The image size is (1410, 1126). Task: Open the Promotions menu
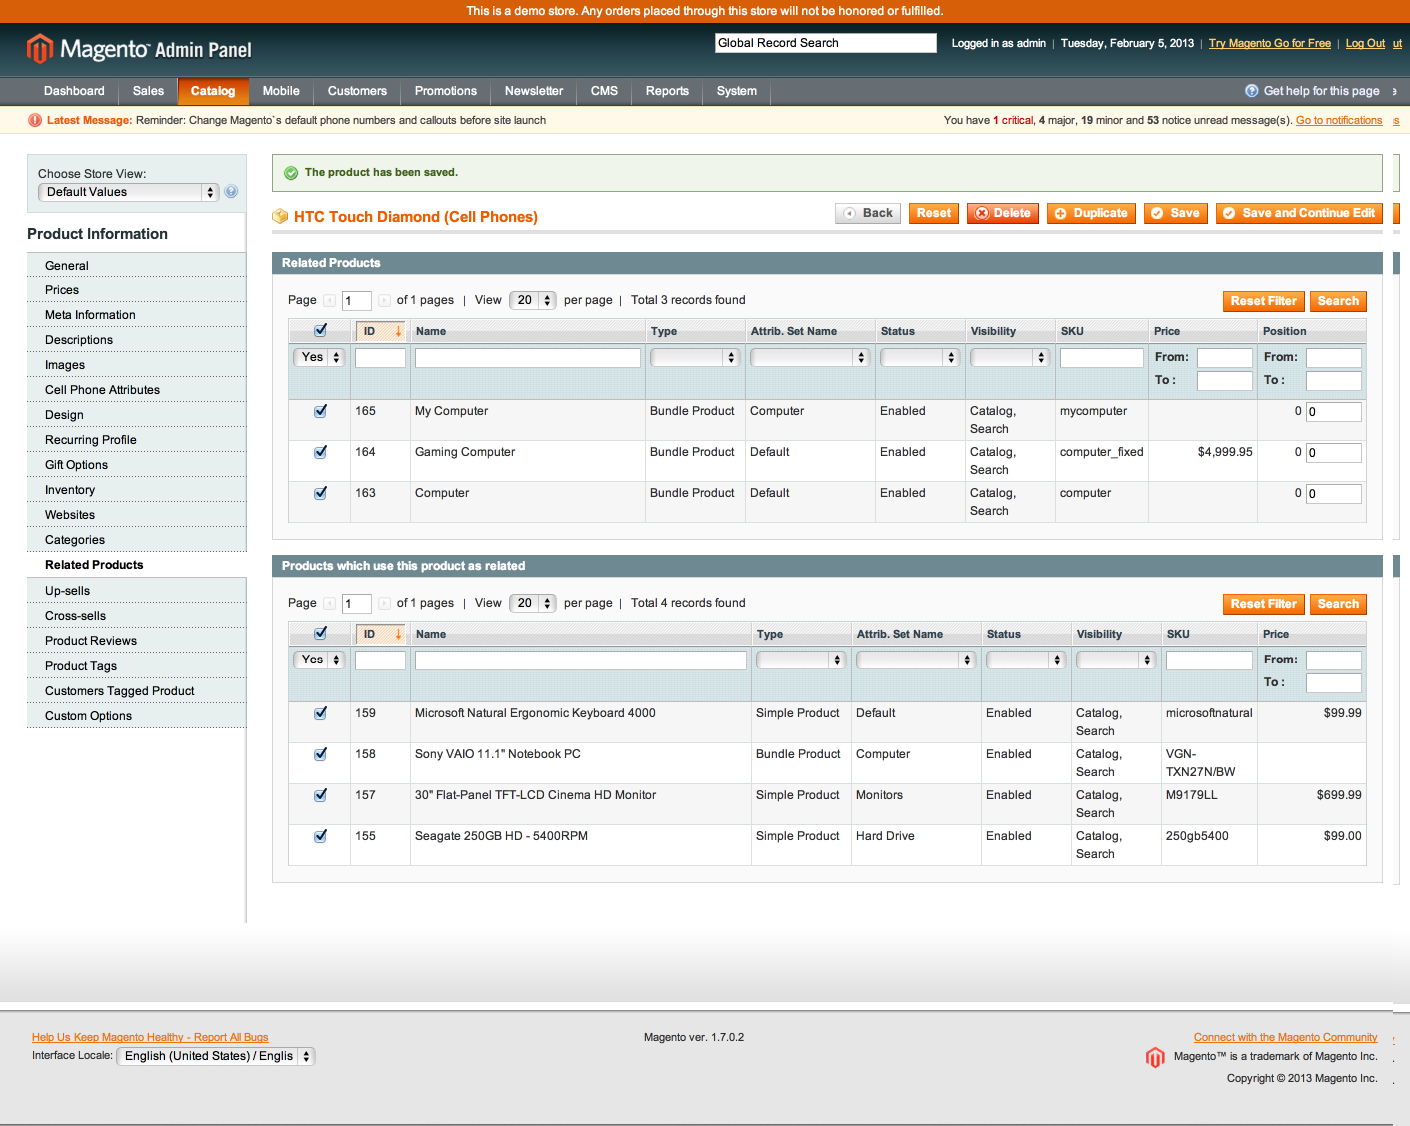(x=446, y=91)
